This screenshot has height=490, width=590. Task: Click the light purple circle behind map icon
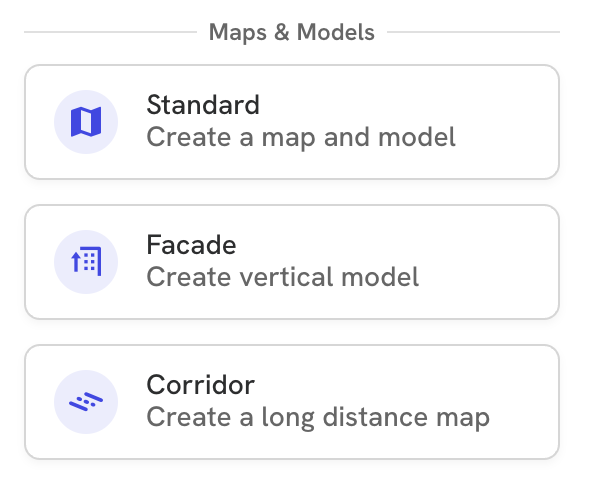86,122
